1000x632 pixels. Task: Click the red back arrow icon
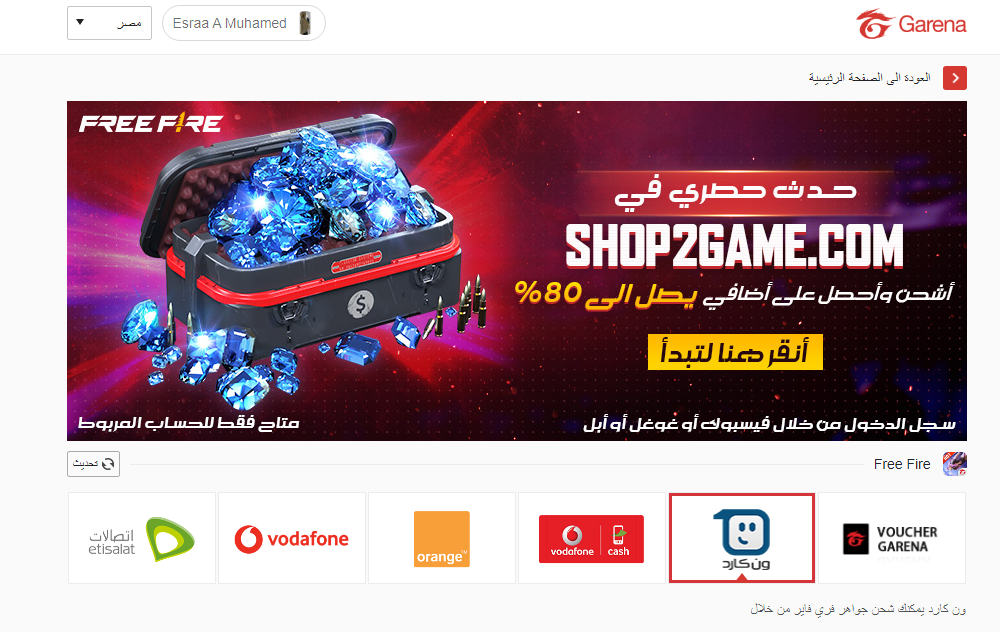click(955, 78)
